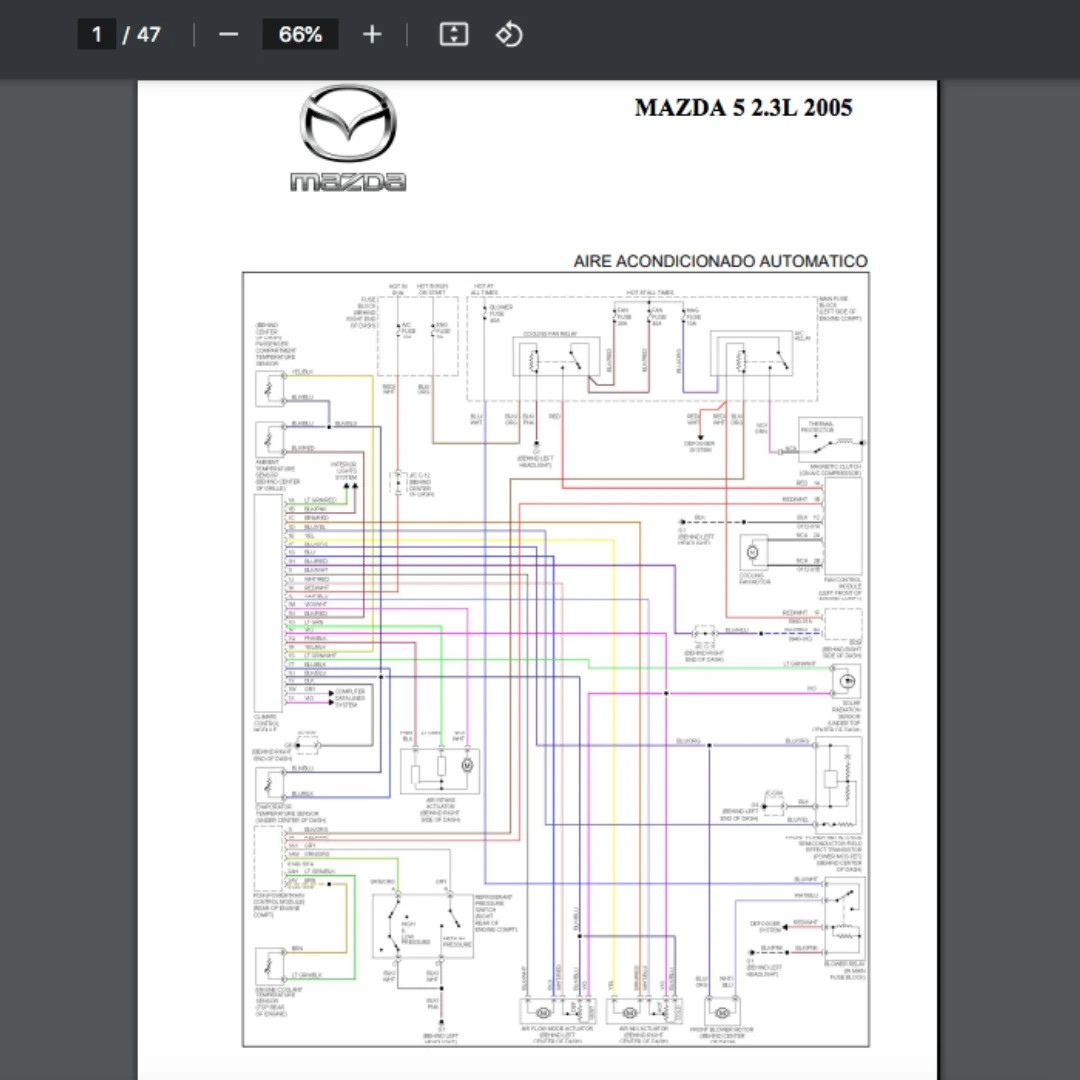Image resolution: width=1080 pixels, height=1080 pixels.
Task: Click the Mazda logo in the document
Action: (348, 138)
